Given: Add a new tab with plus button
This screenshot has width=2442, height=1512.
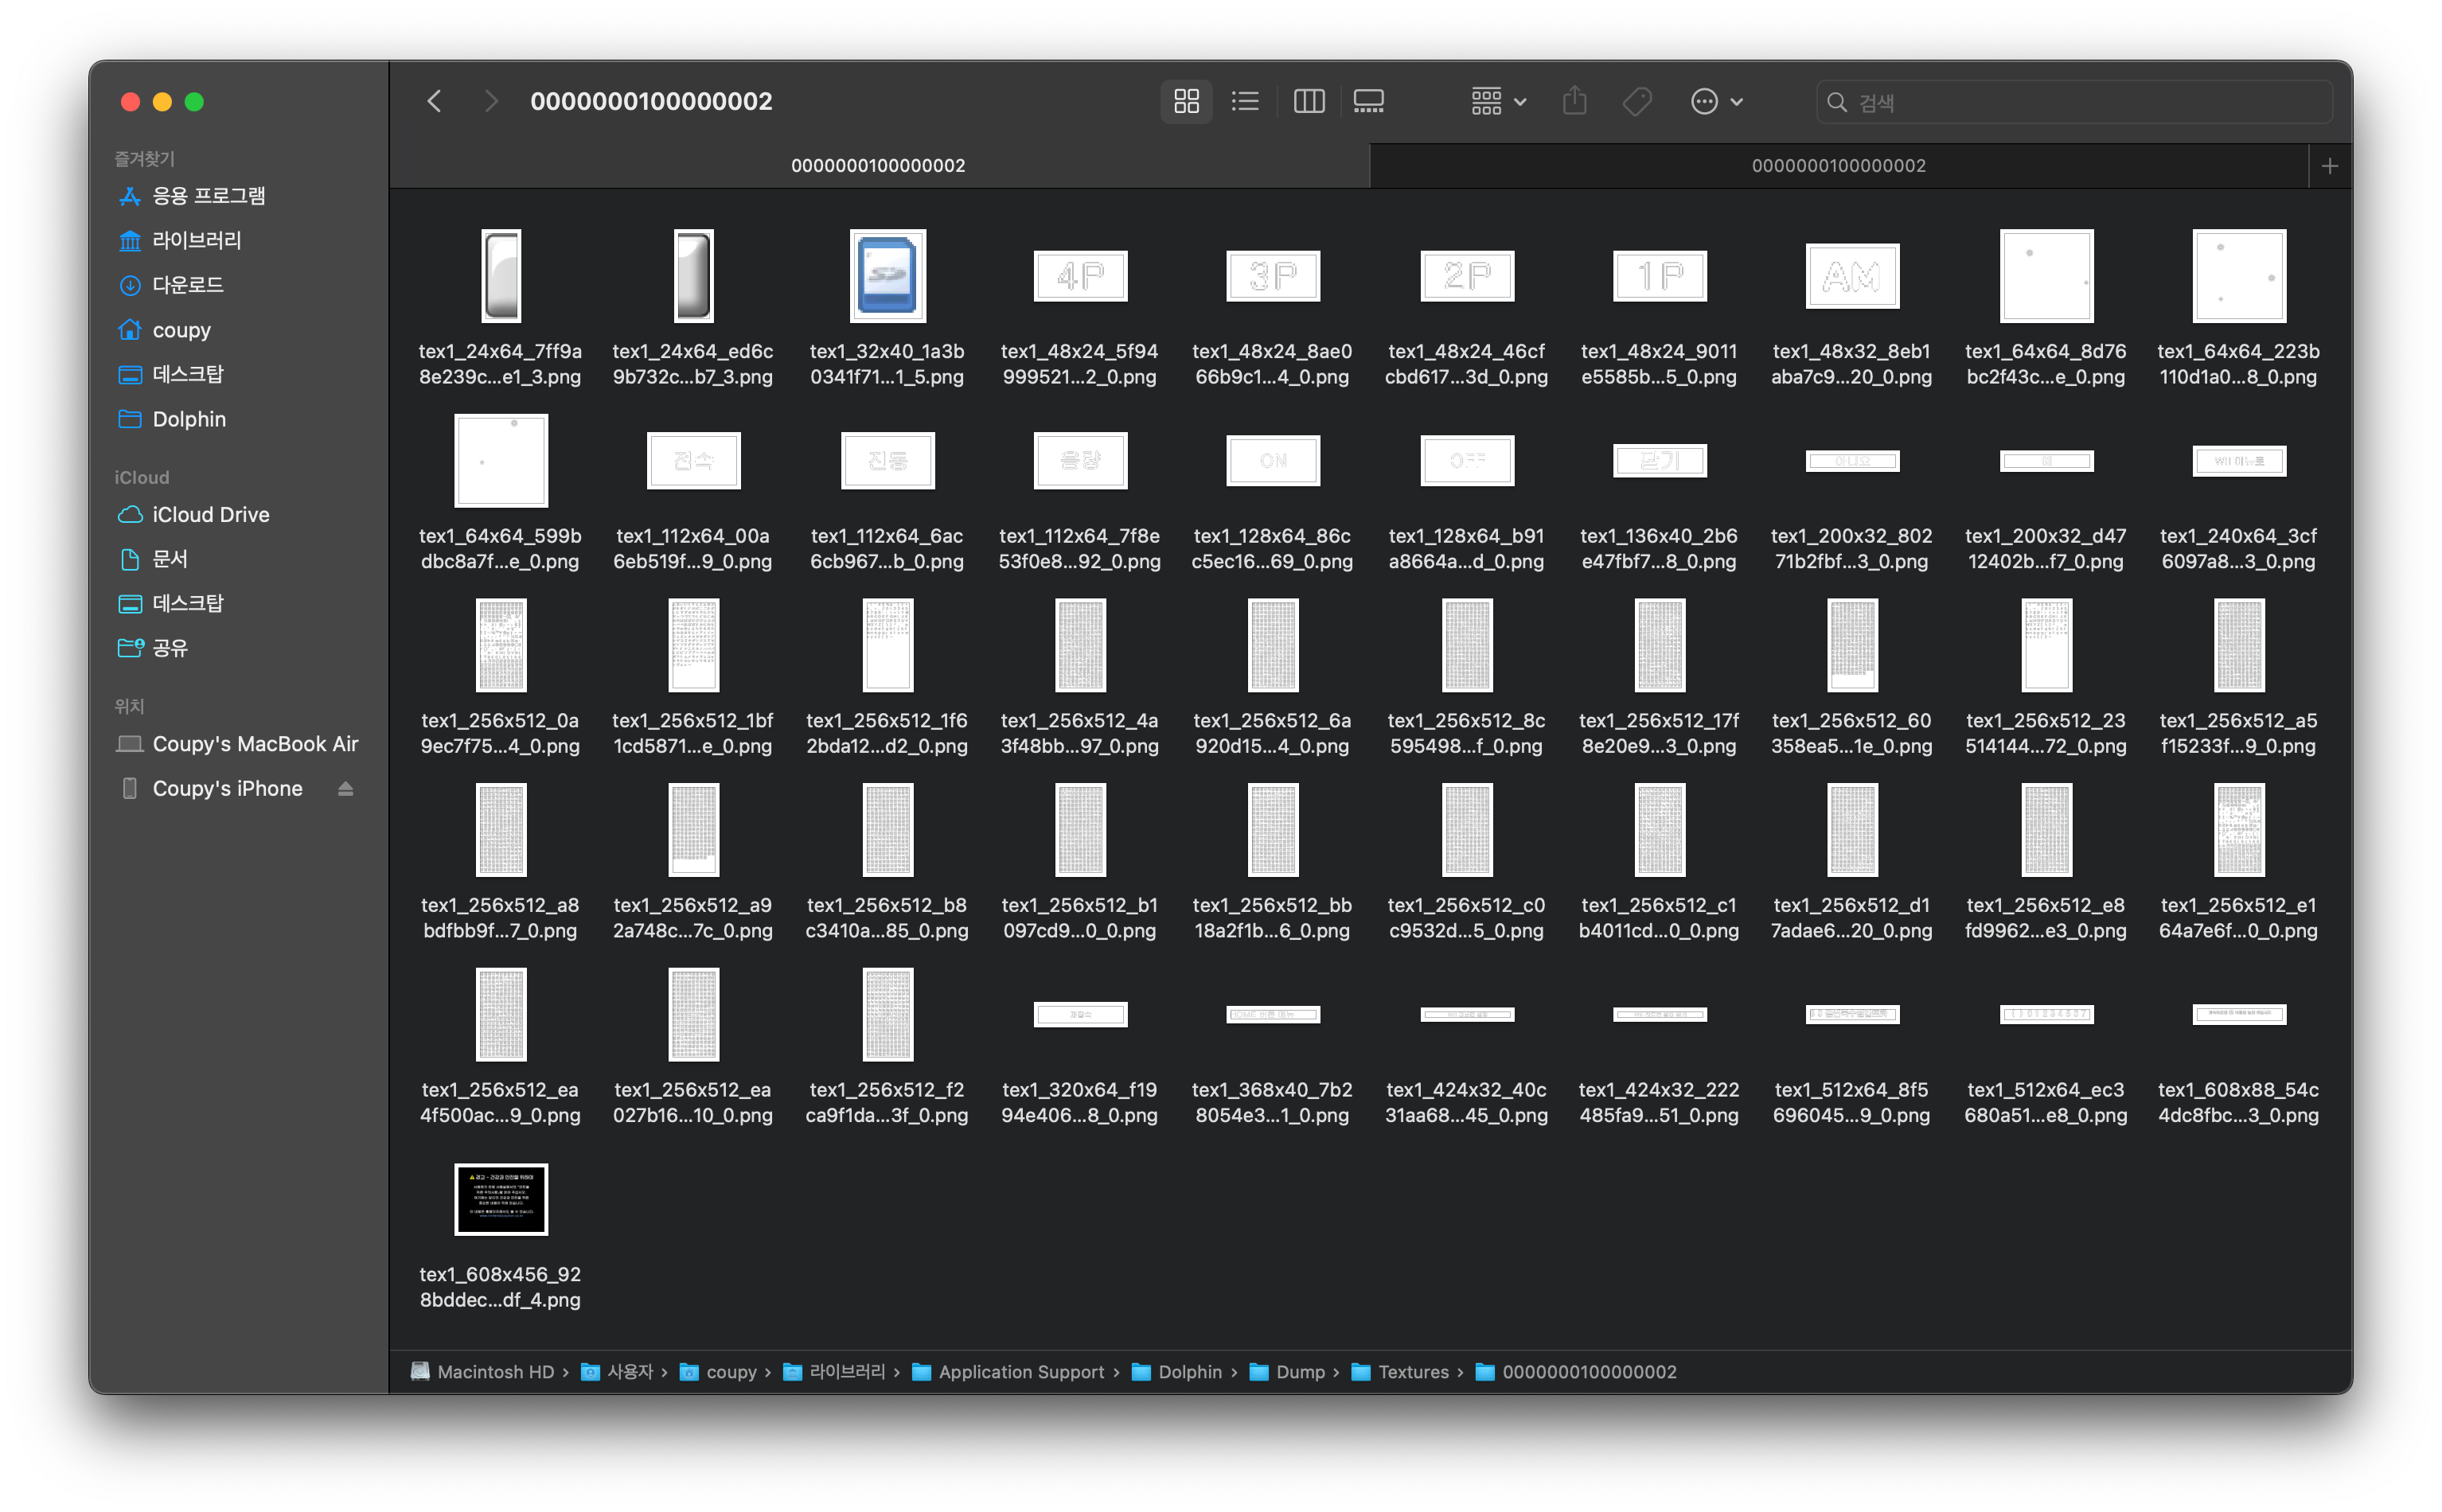Looking at the screenshot, I should coord(2329,166).
